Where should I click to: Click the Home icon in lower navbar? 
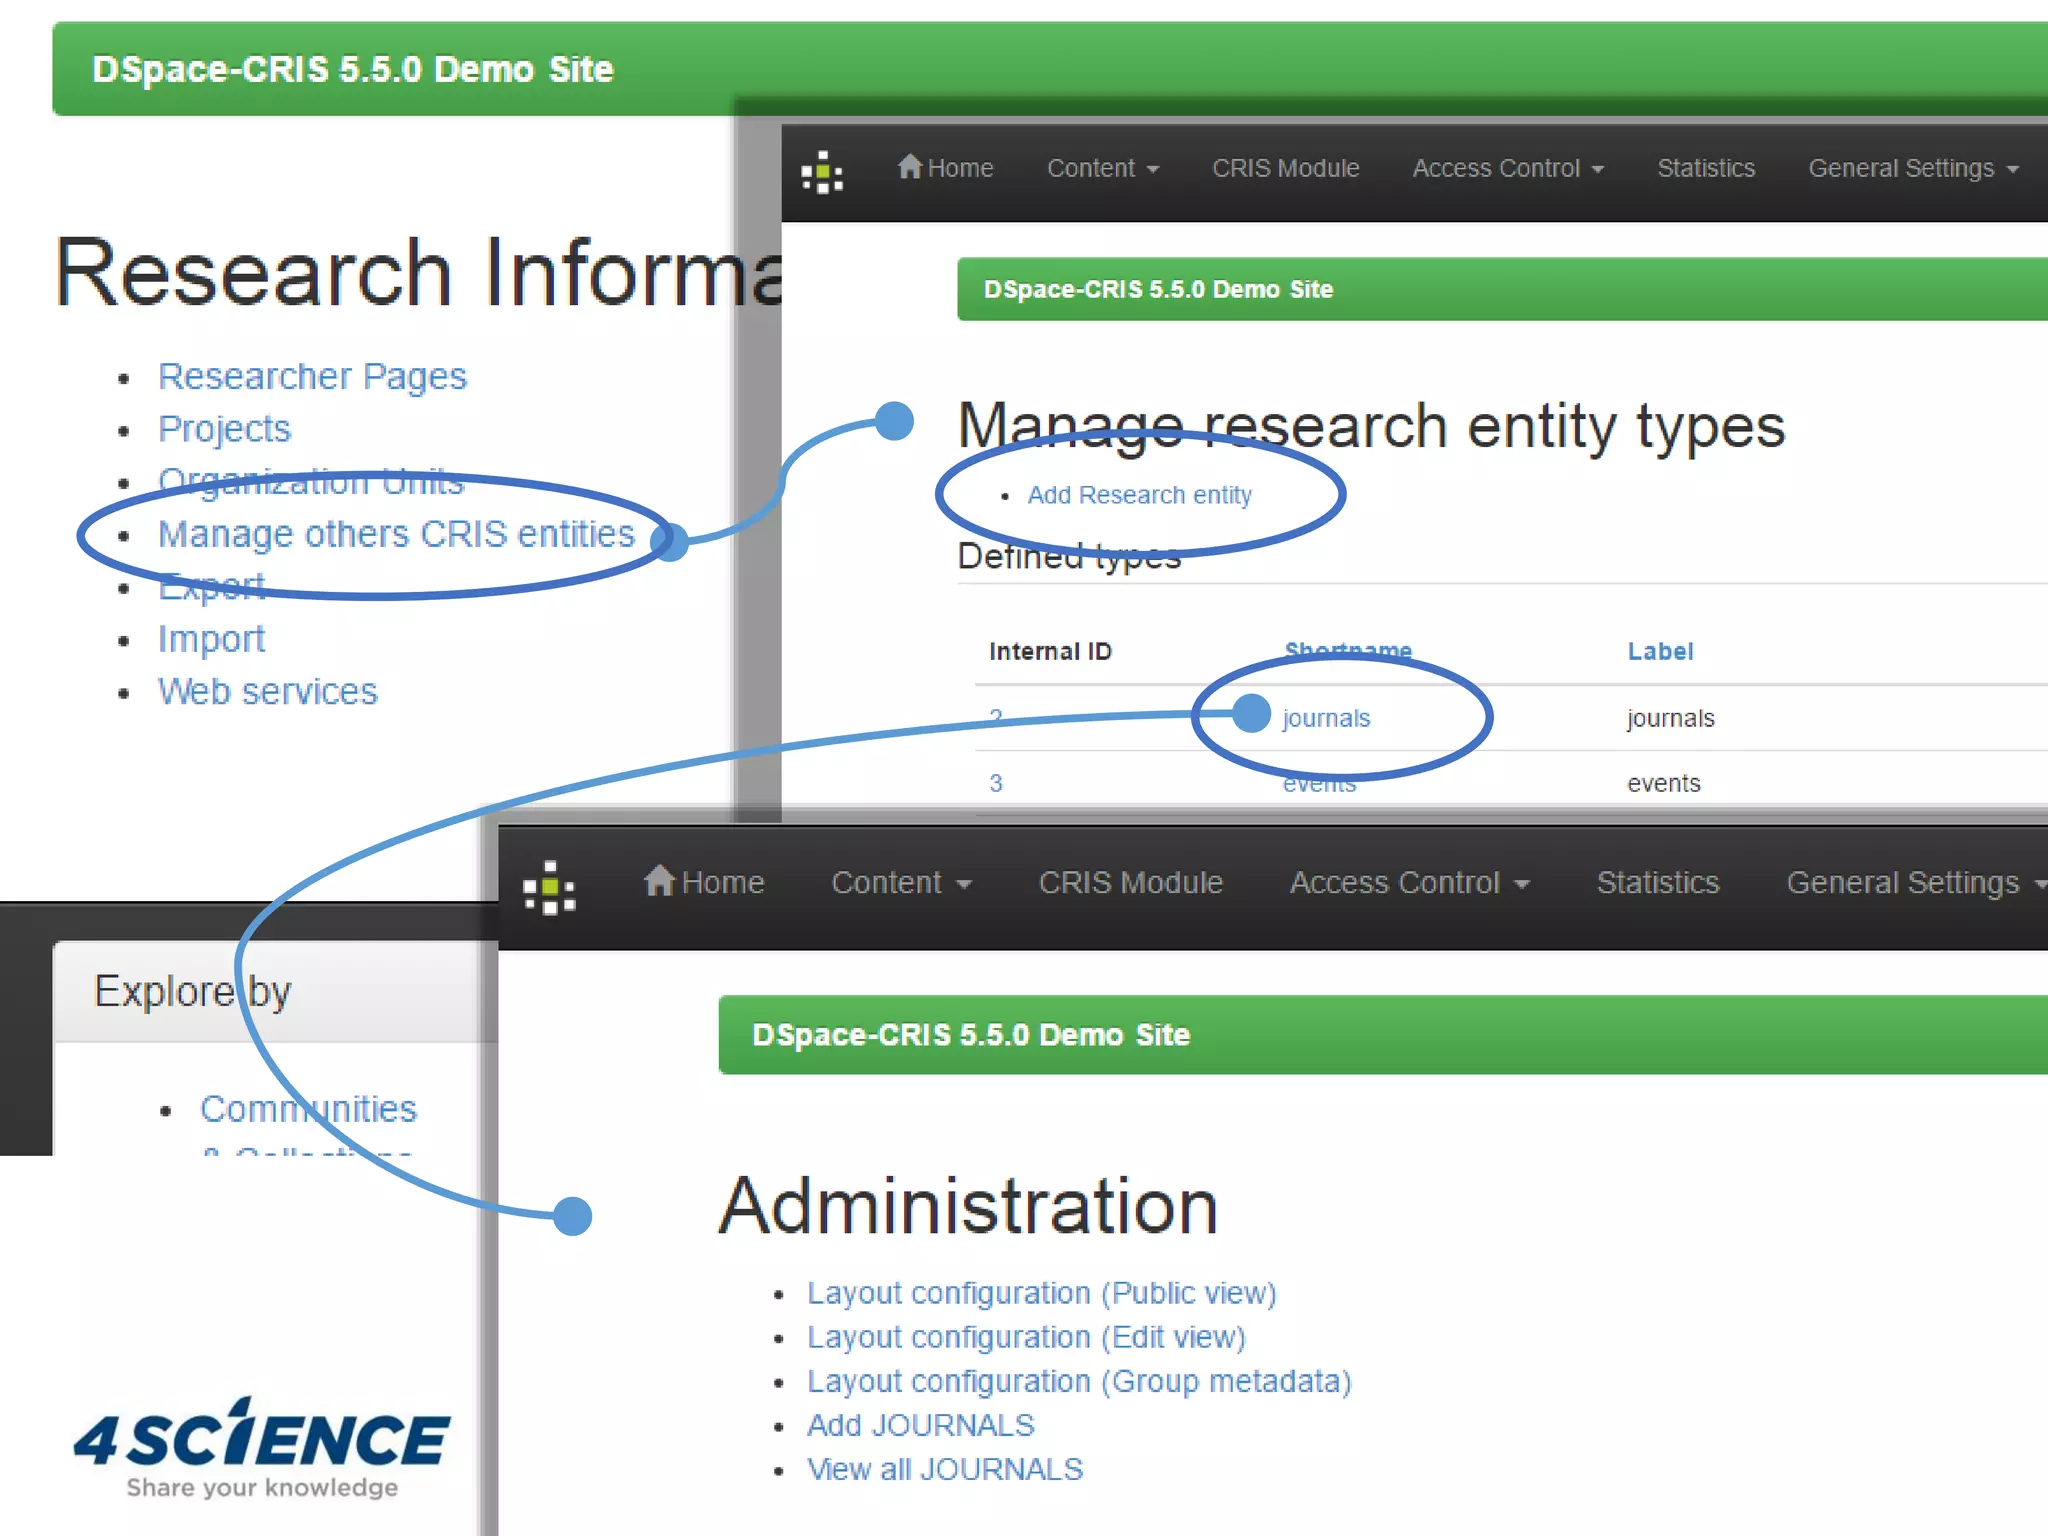[x=659, y=881]
